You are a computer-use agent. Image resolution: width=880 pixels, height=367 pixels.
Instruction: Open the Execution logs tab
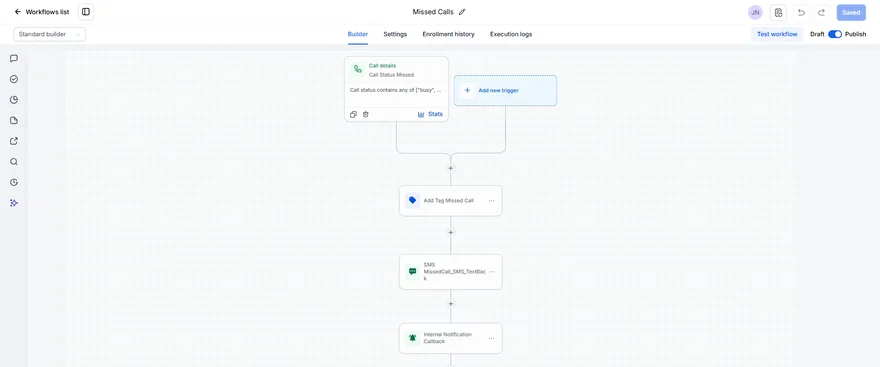pyautogui.click(x=511, y=34)
